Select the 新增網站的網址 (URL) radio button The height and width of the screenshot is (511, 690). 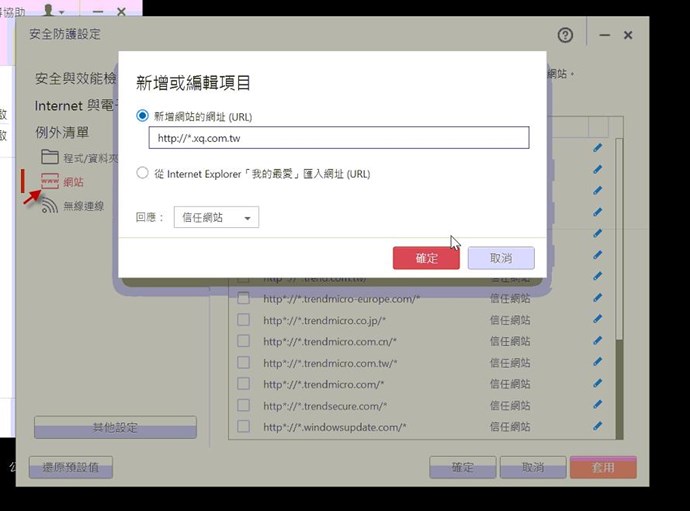click(142, 116)
